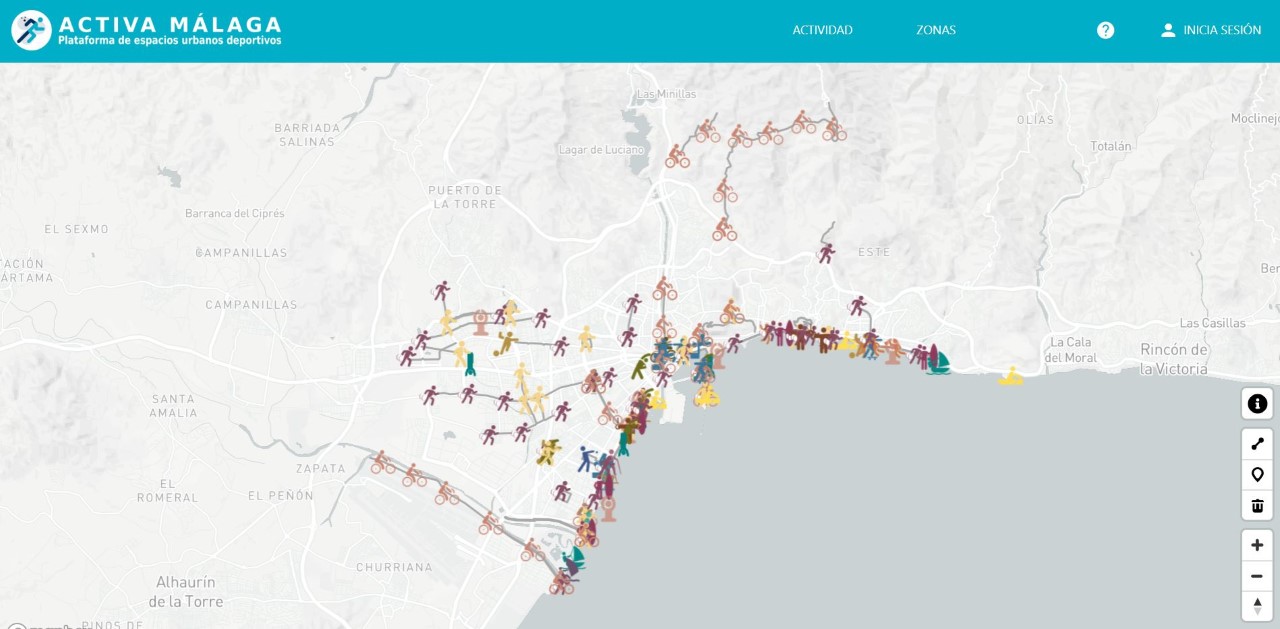Click the PUERTO DE LA TORRE map label
The height and width of the screenshot is (629, 1280).
click(x=465, y=196)
